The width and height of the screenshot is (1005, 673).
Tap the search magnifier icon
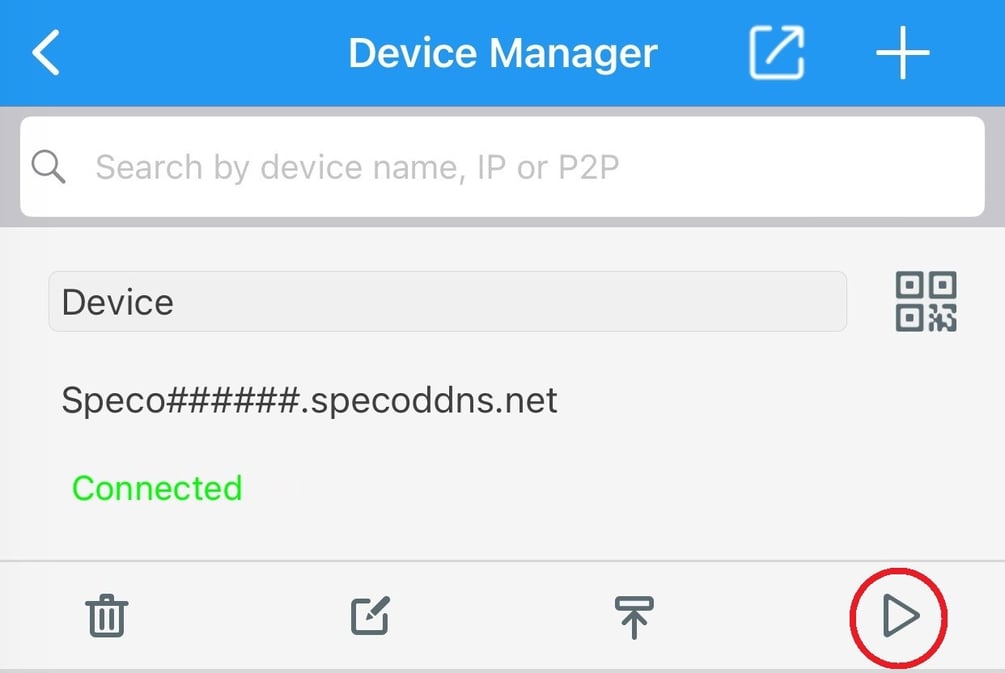(49, 166)
